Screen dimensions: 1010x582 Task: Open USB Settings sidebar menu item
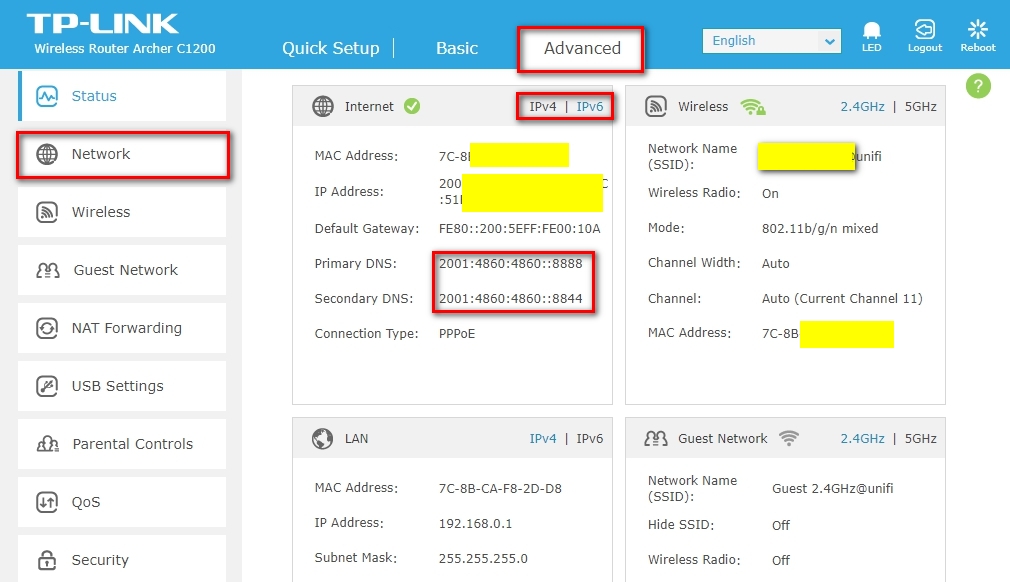[122, 386]
